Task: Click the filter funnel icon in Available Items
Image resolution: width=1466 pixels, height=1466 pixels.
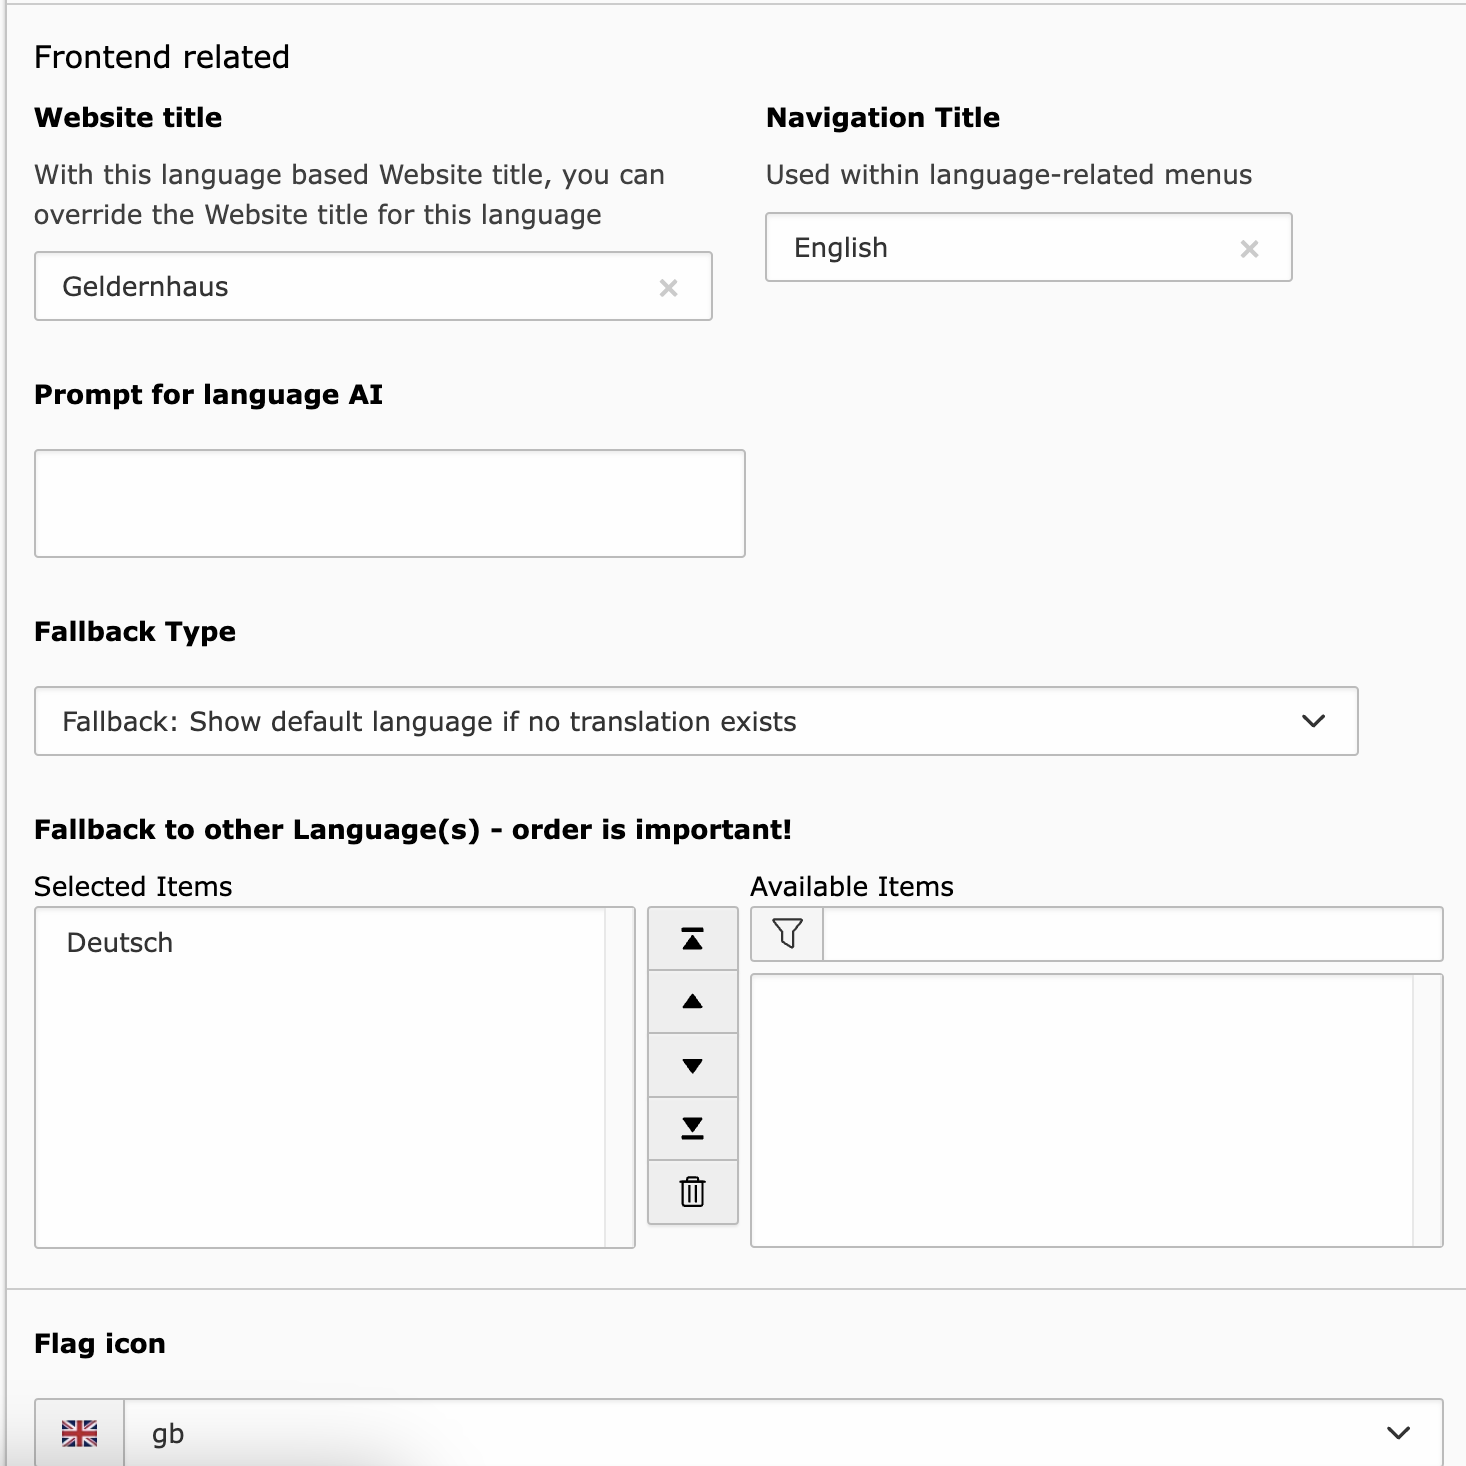Action: coord(787,934)
